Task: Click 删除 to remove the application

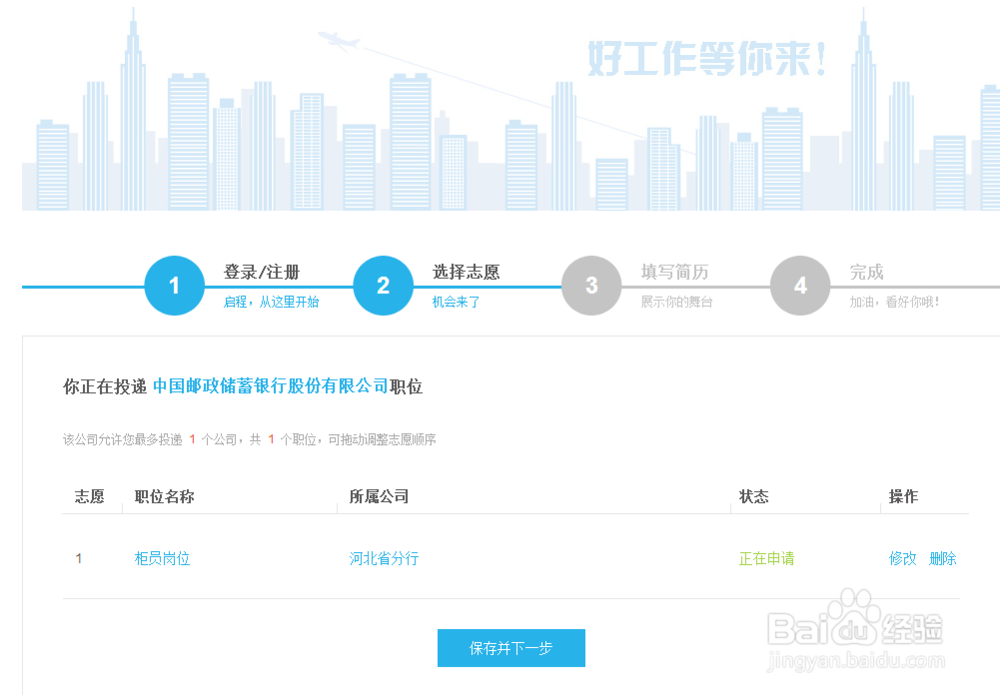Action: coord(943,559)
